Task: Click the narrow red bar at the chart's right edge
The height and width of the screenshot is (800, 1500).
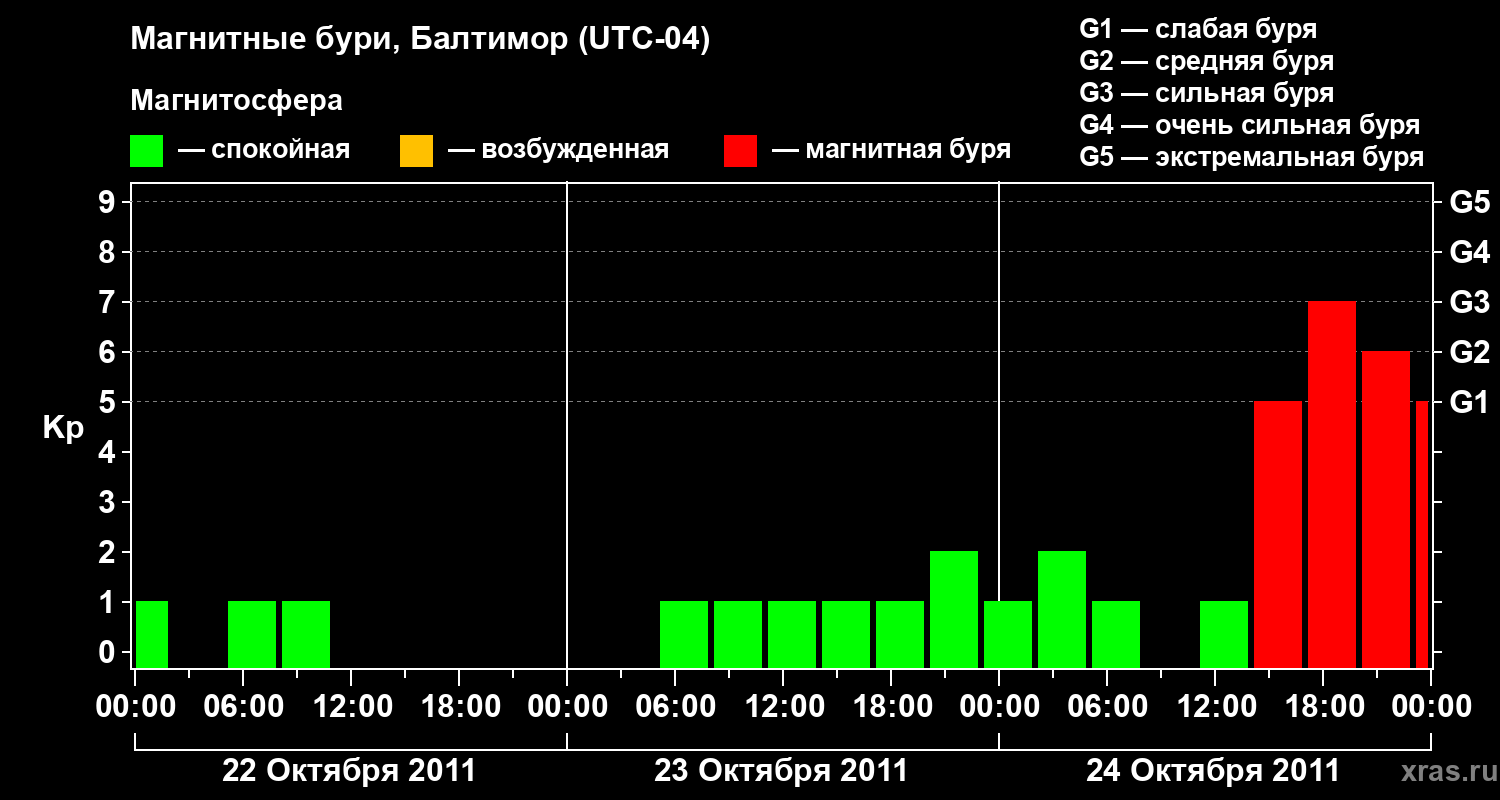Action: (1422, 534)
